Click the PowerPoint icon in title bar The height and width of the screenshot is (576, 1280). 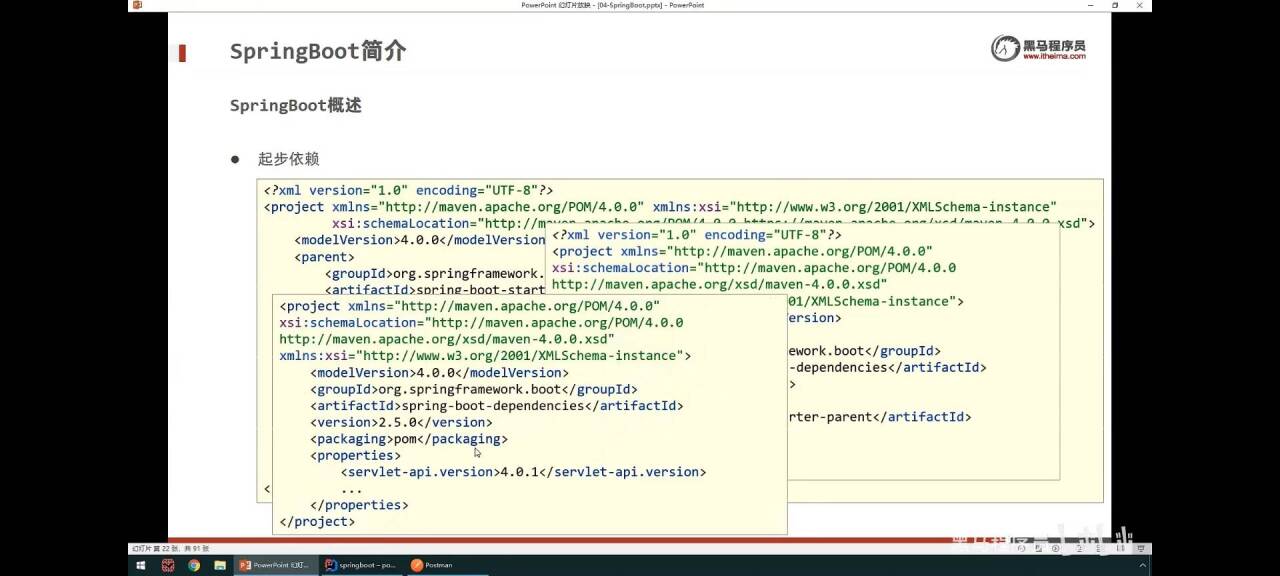coord(137,5)
